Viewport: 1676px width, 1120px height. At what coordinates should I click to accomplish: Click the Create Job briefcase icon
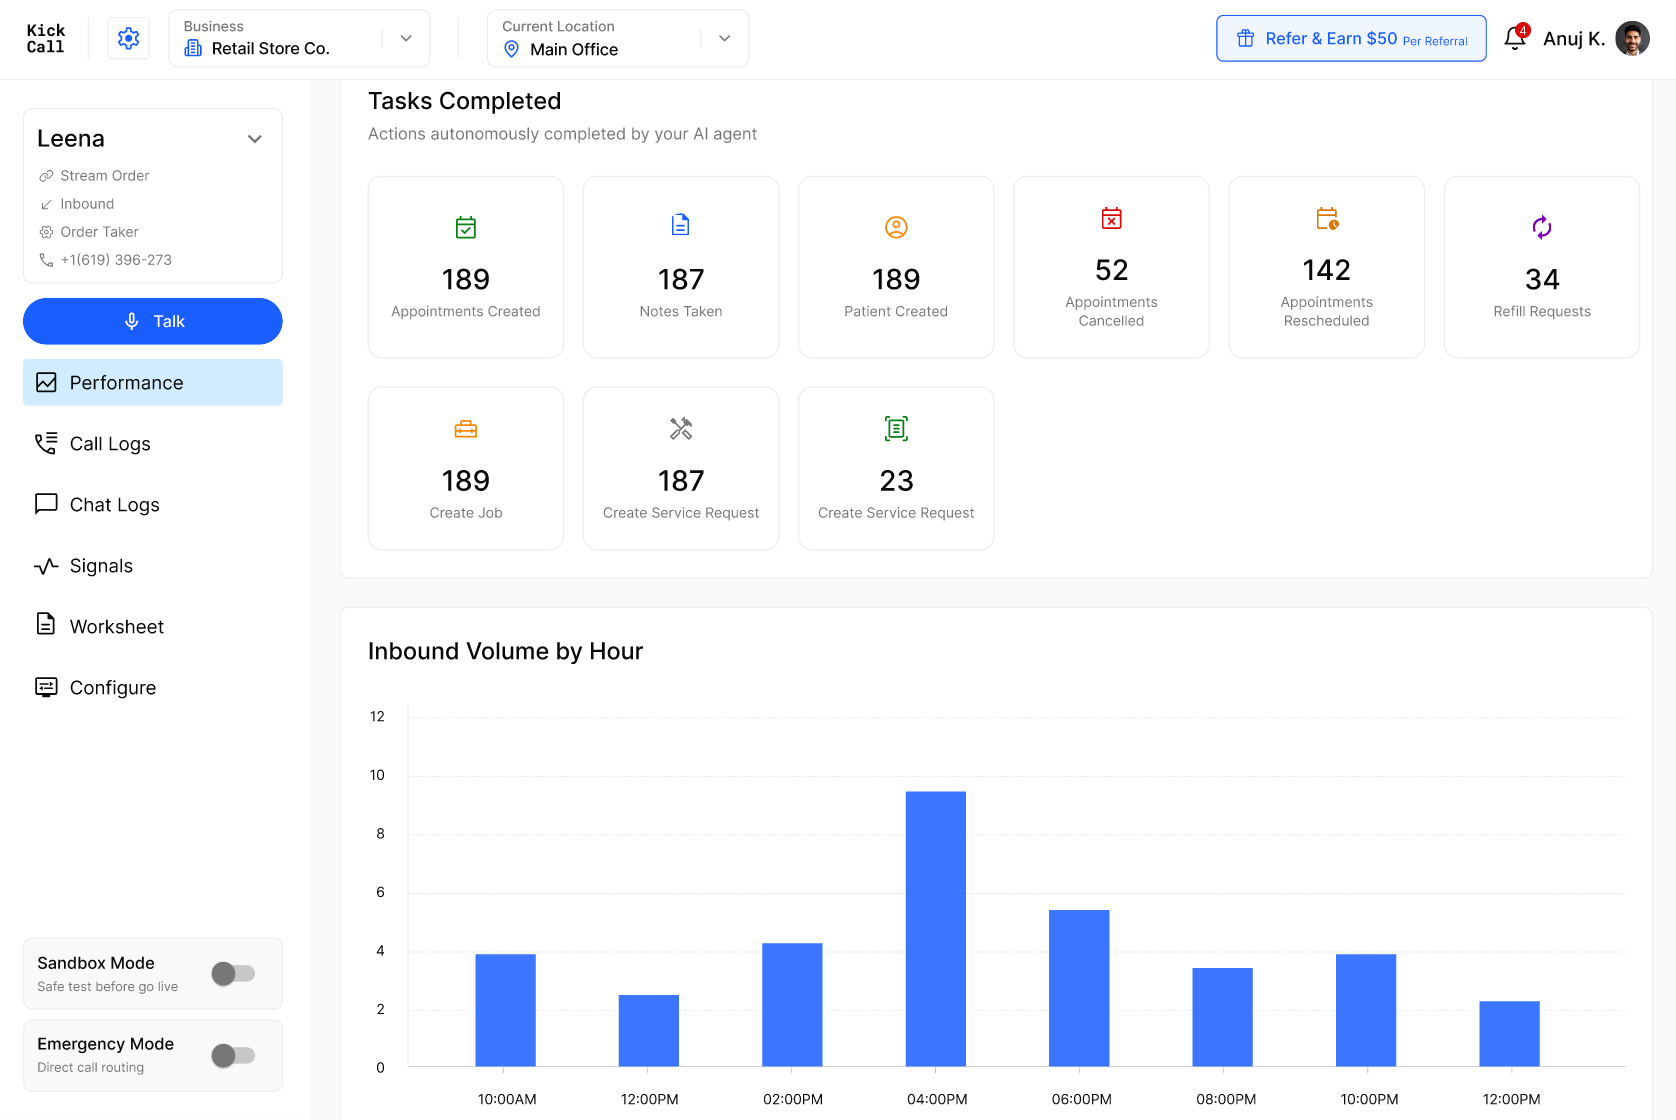click(466, 429)
